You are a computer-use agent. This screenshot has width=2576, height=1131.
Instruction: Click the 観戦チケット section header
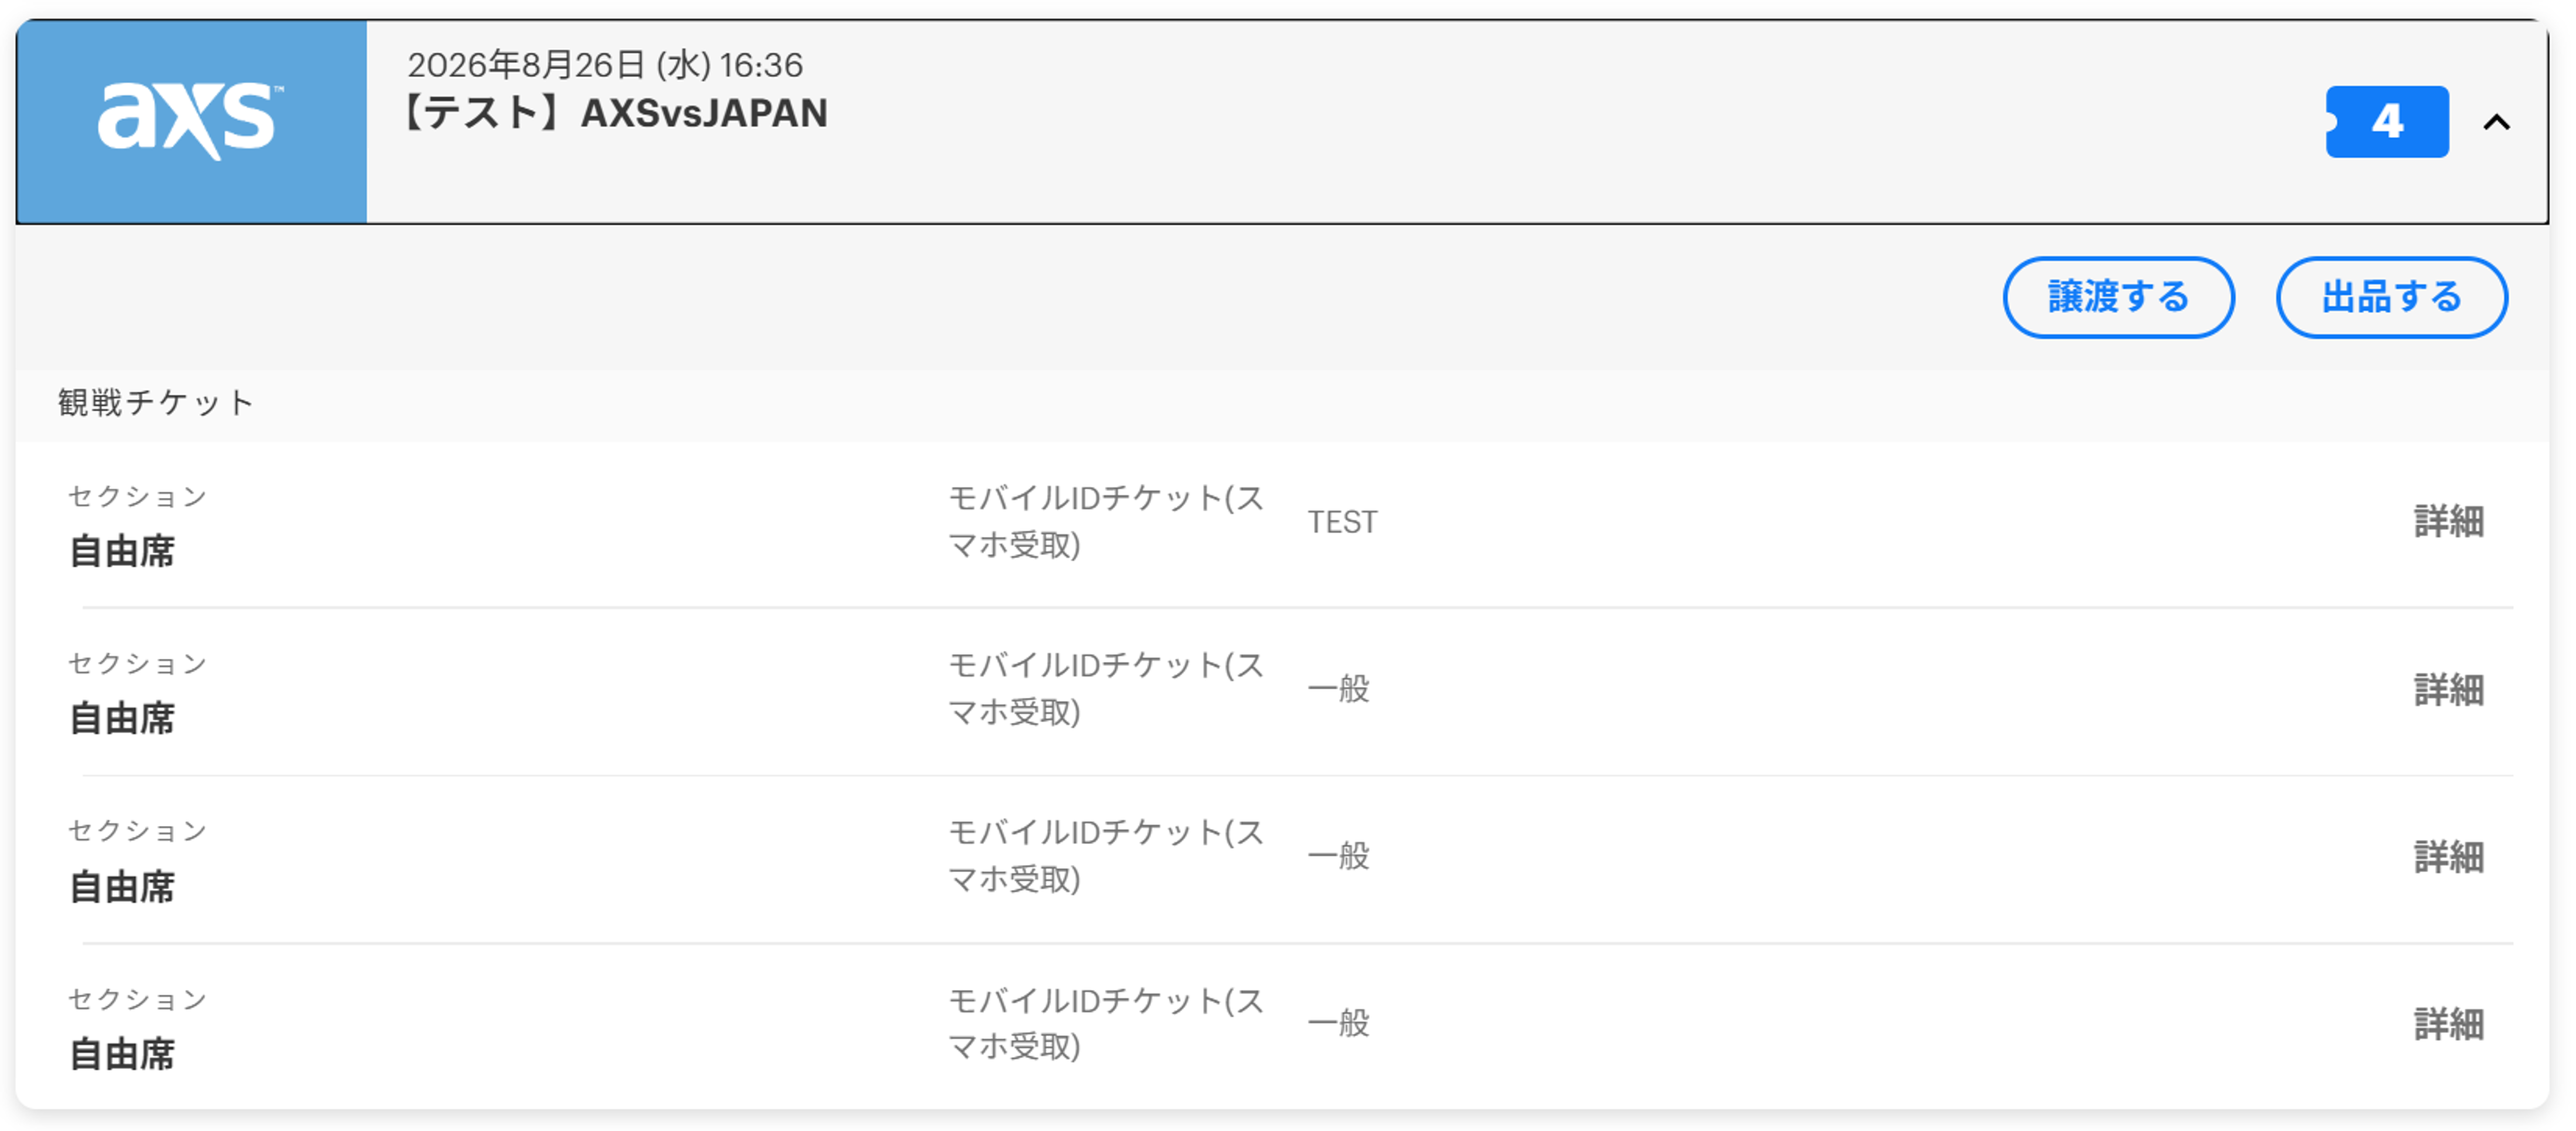pyautogui.click(x=156, y=403)
